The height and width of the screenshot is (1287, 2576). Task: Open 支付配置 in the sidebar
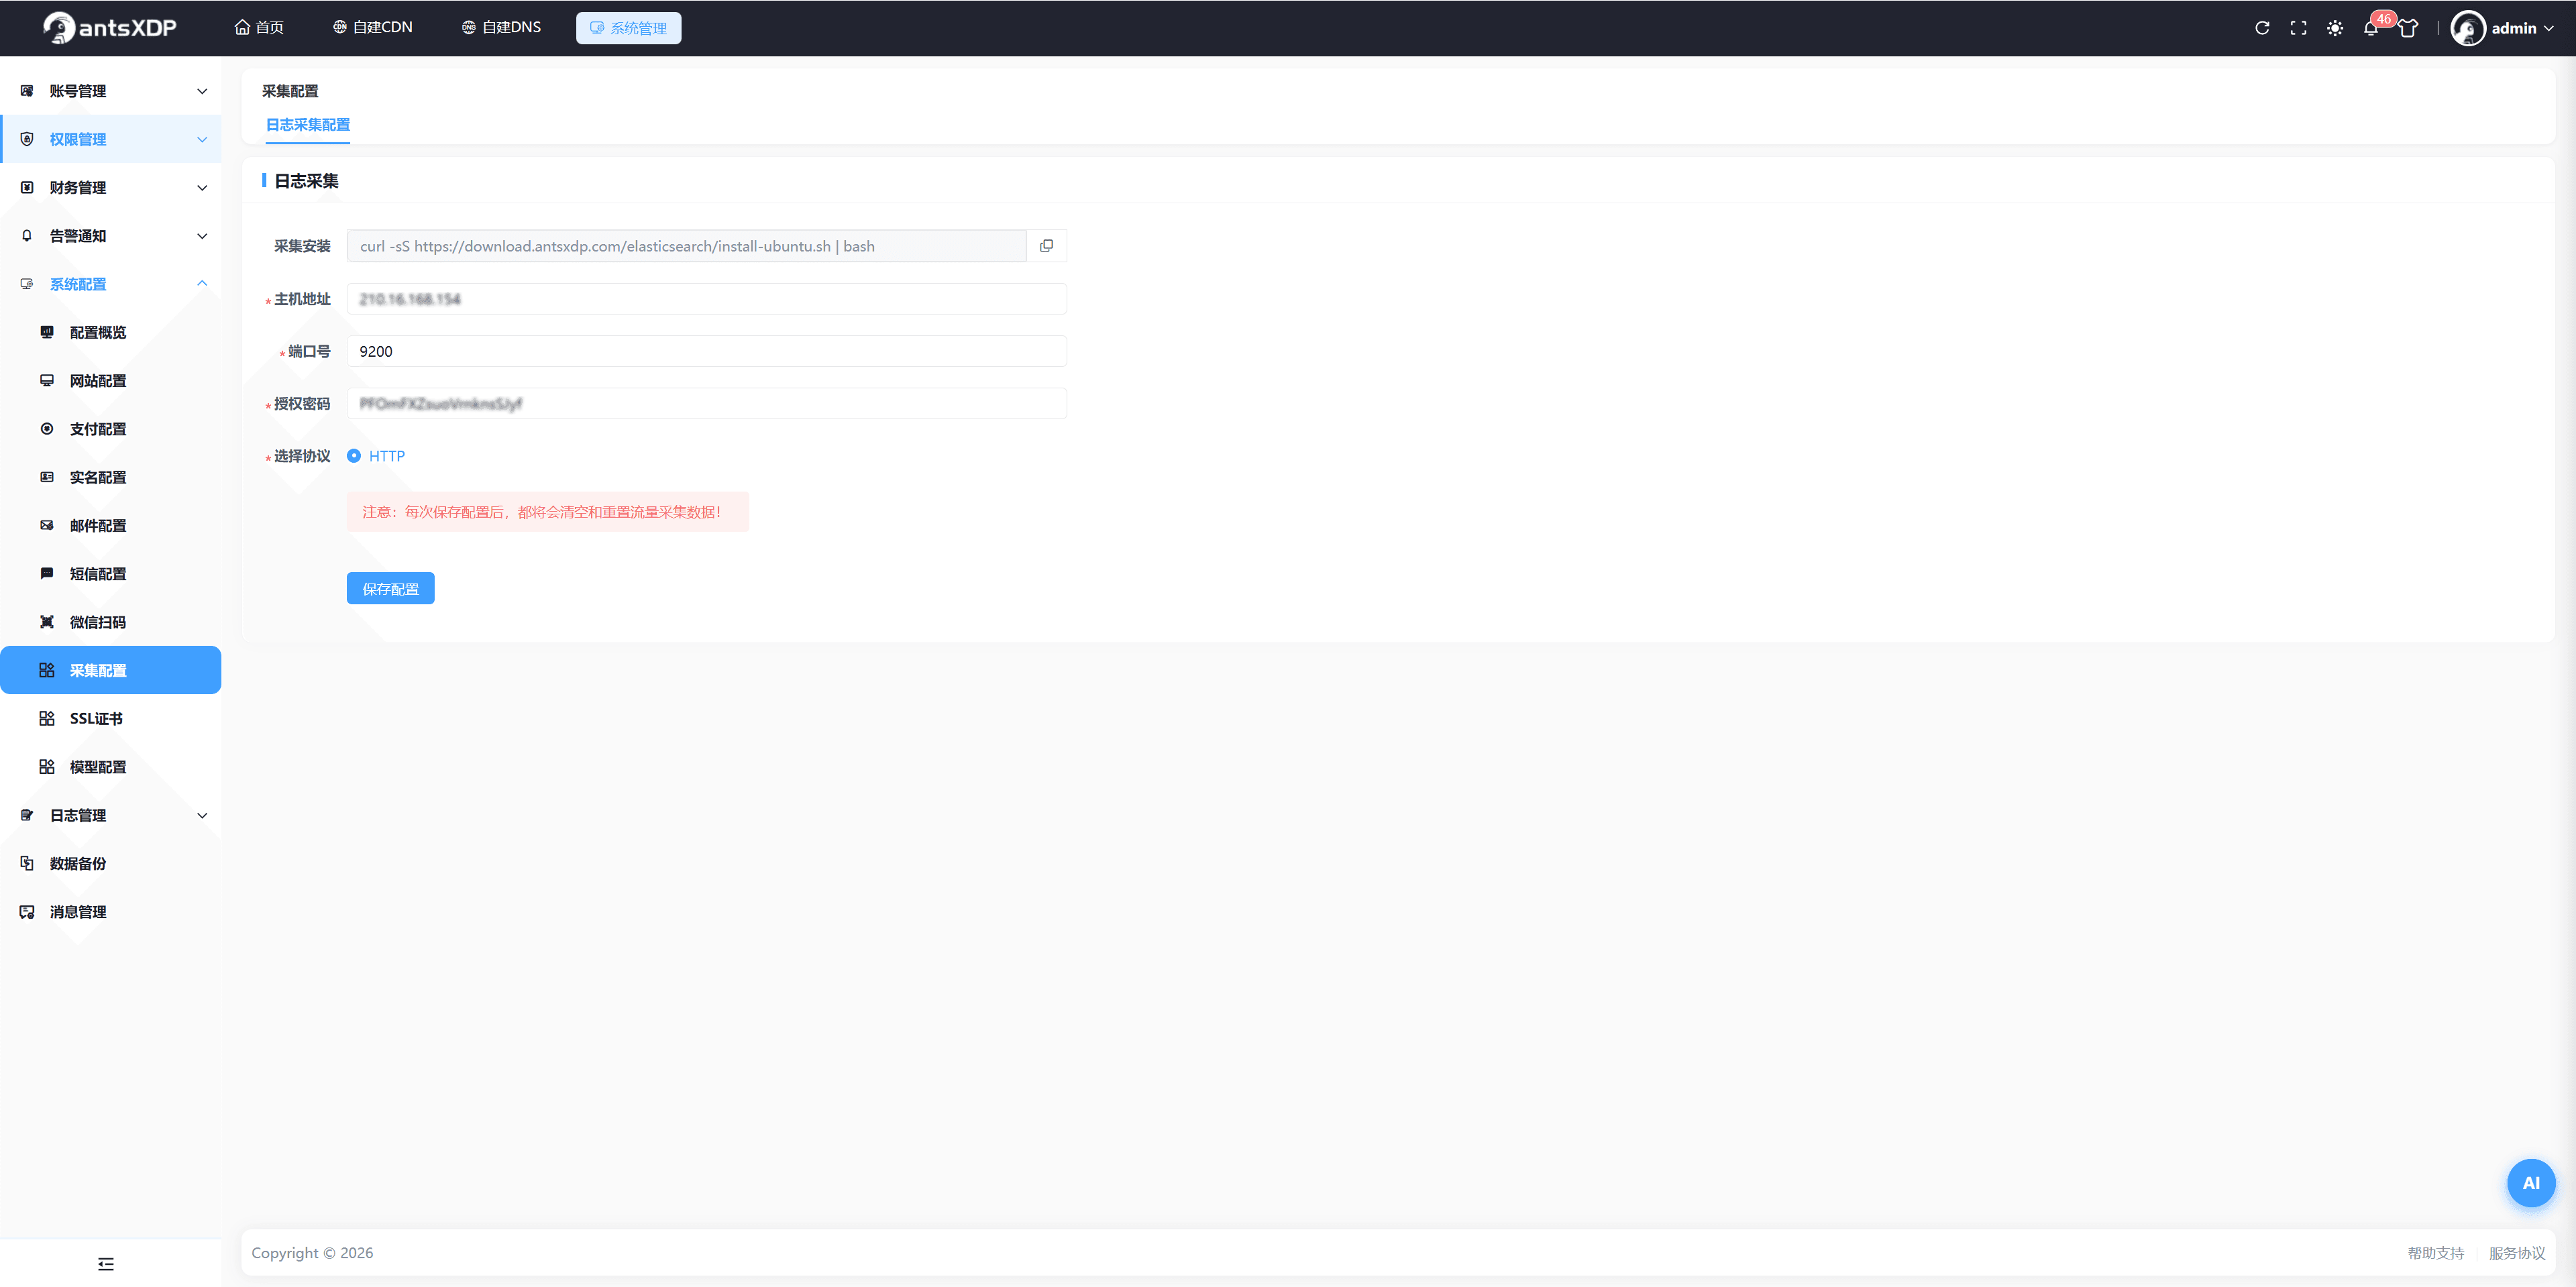[x=110, y=429]
